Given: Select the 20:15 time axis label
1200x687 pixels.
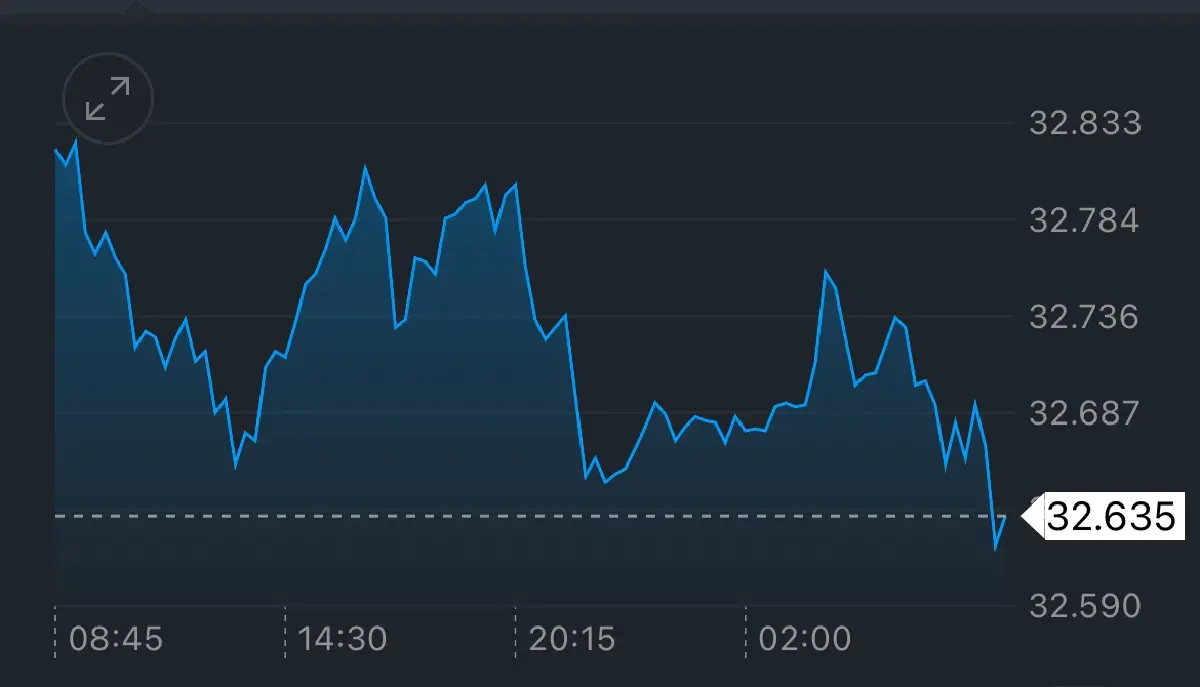Looking at the screenshot, I should [569, 638].
